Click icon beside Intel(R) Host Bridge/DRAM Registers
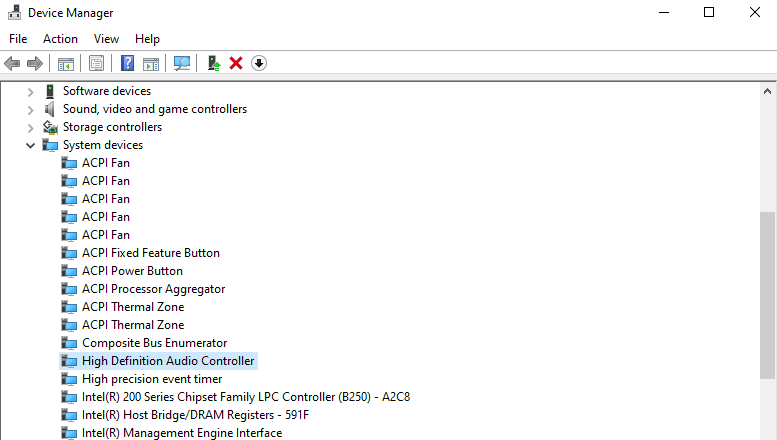Screen dimensions: 777x440 [69, 415]
